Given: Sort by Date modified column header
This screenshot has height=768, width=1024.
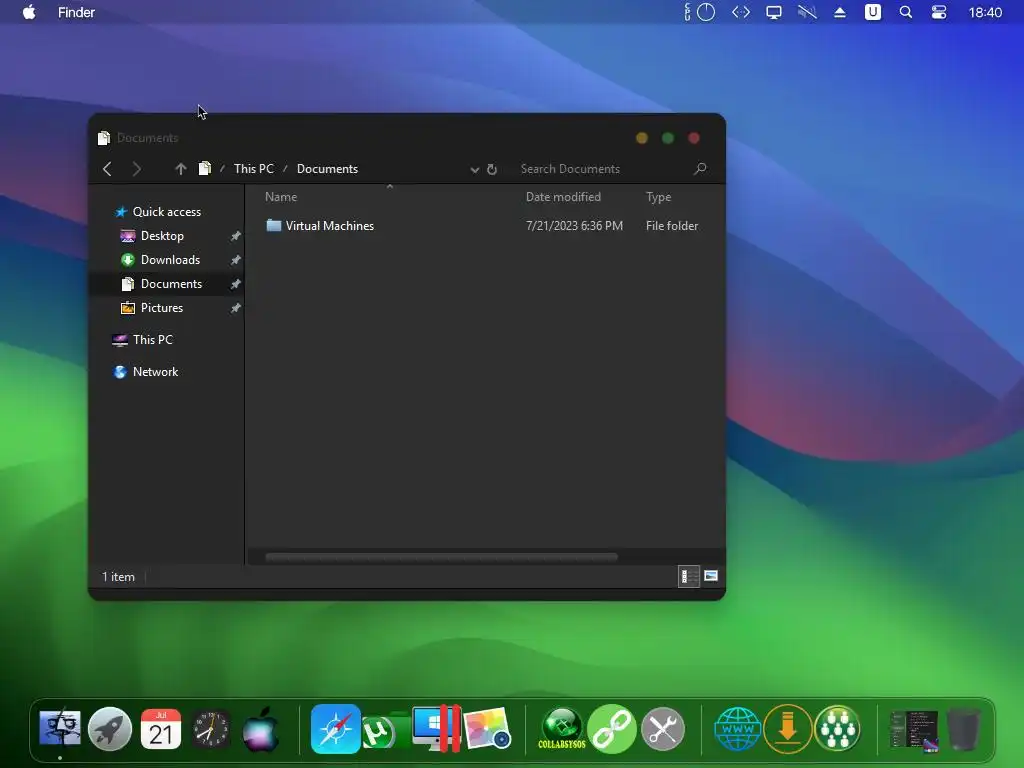Looking at the screenshot, I should pos(563,197).
